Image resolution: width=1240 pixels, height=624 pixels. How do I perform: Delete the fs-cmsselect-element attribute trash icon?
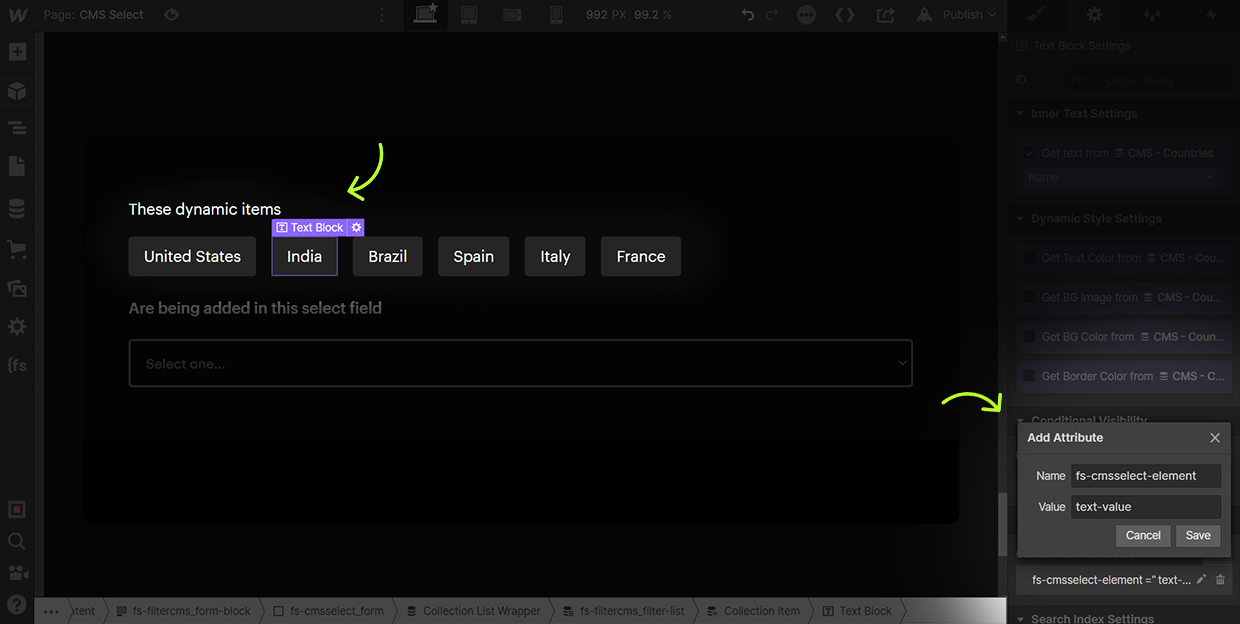(x=1220, y=579)
